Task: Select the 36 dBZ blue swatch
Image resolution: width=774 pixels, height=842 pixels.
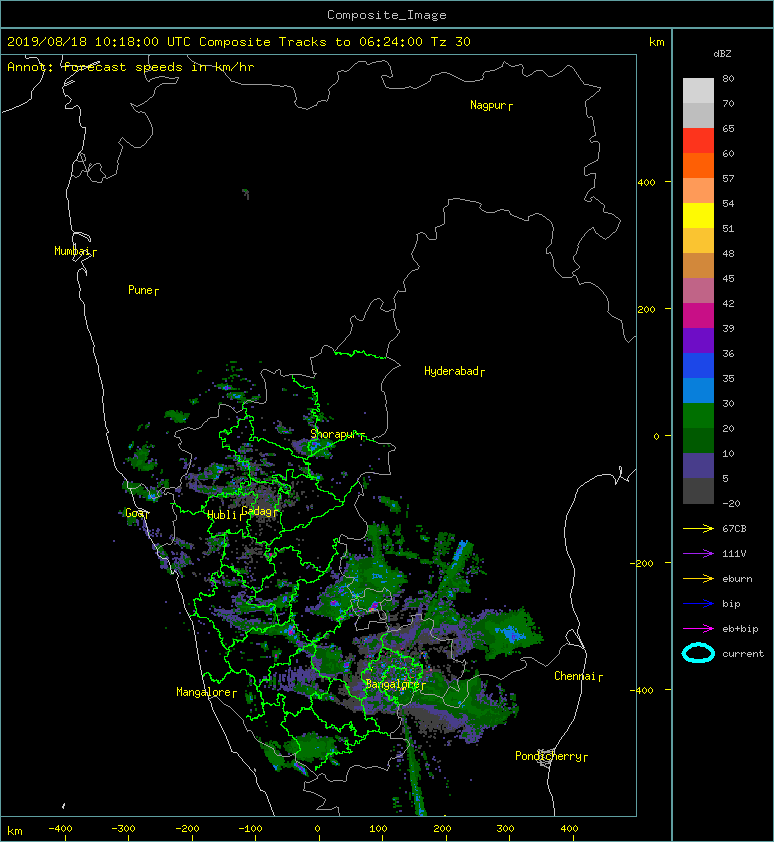Action: pos(698,365)
